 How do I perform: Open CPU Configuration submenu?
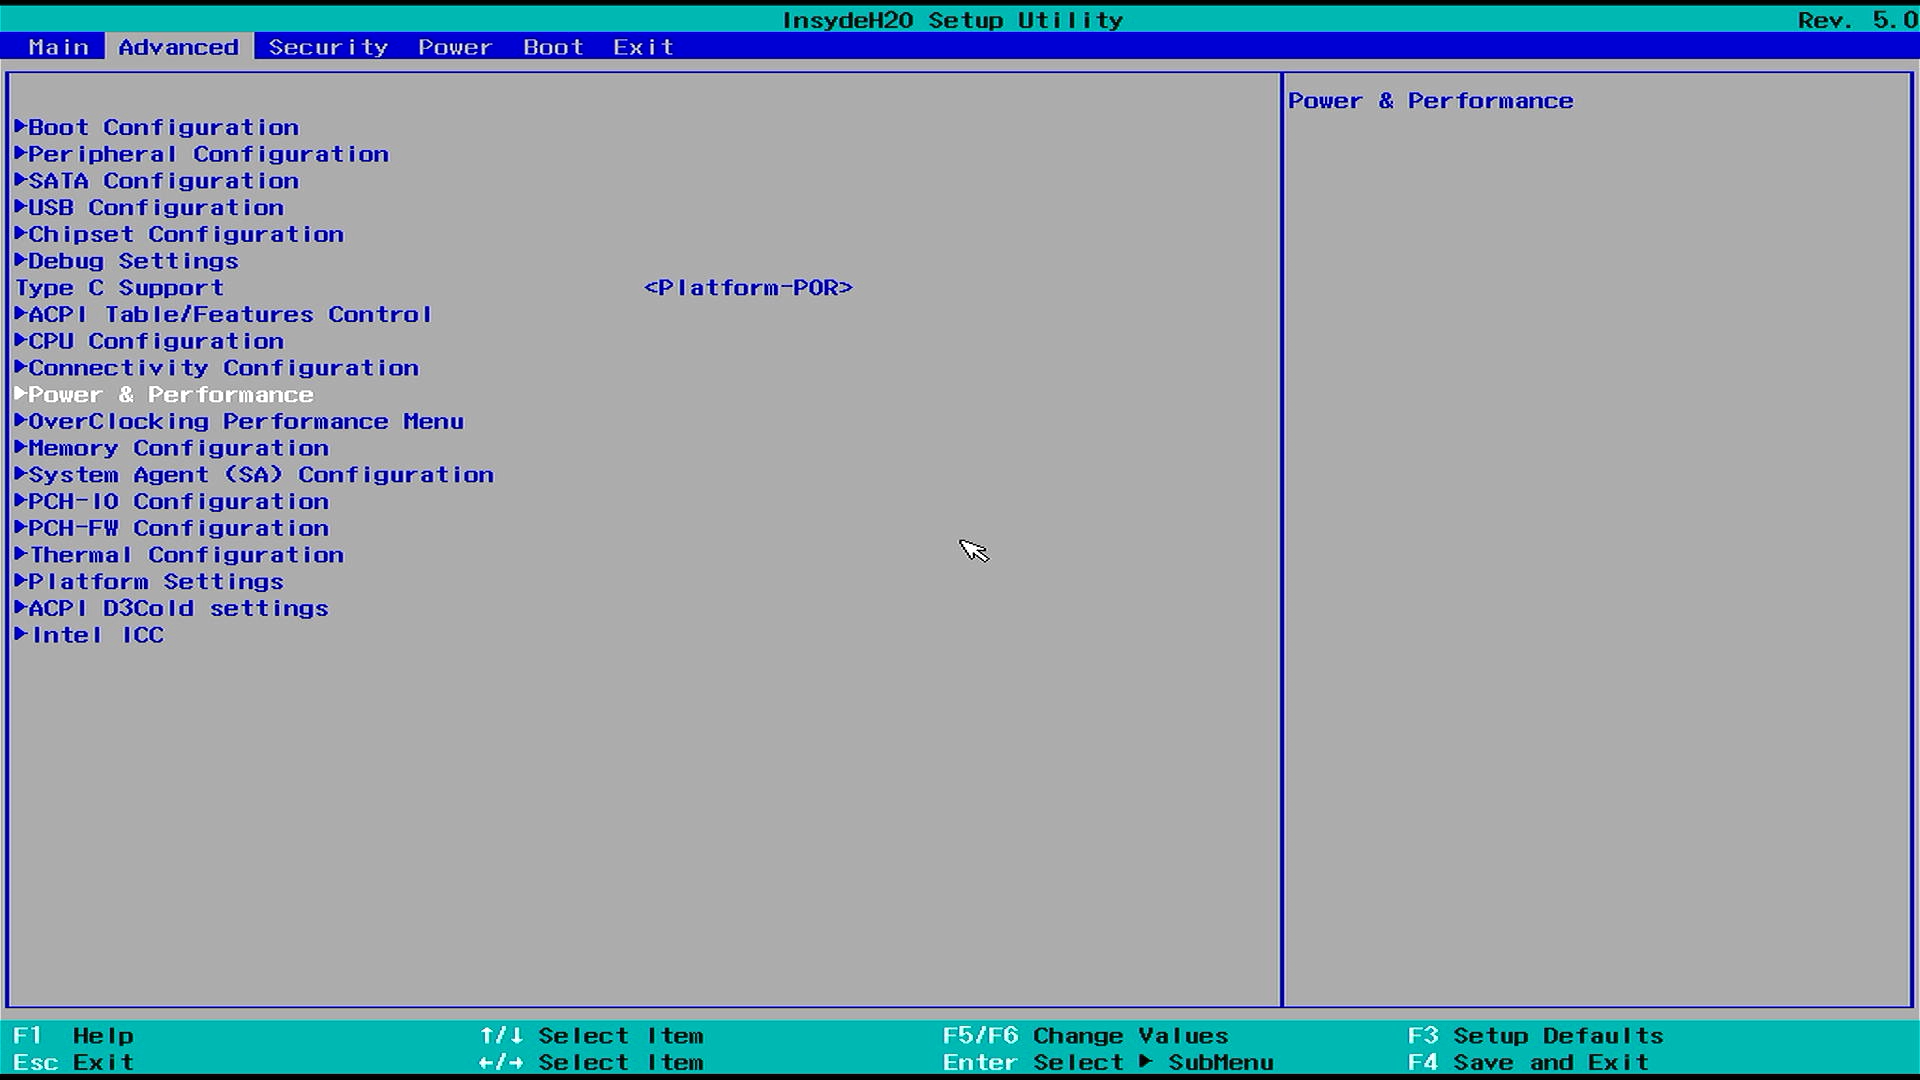(156, 341)
